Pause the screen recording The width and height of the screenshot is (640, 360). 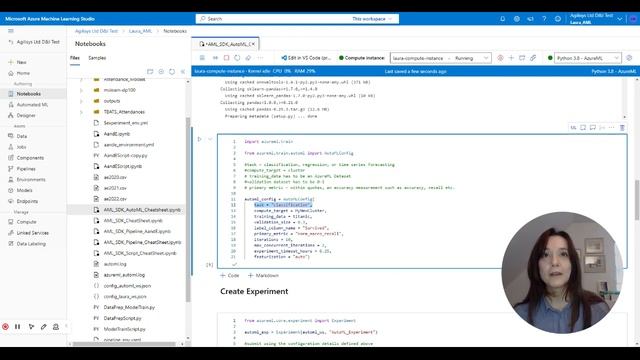[18, 327]
